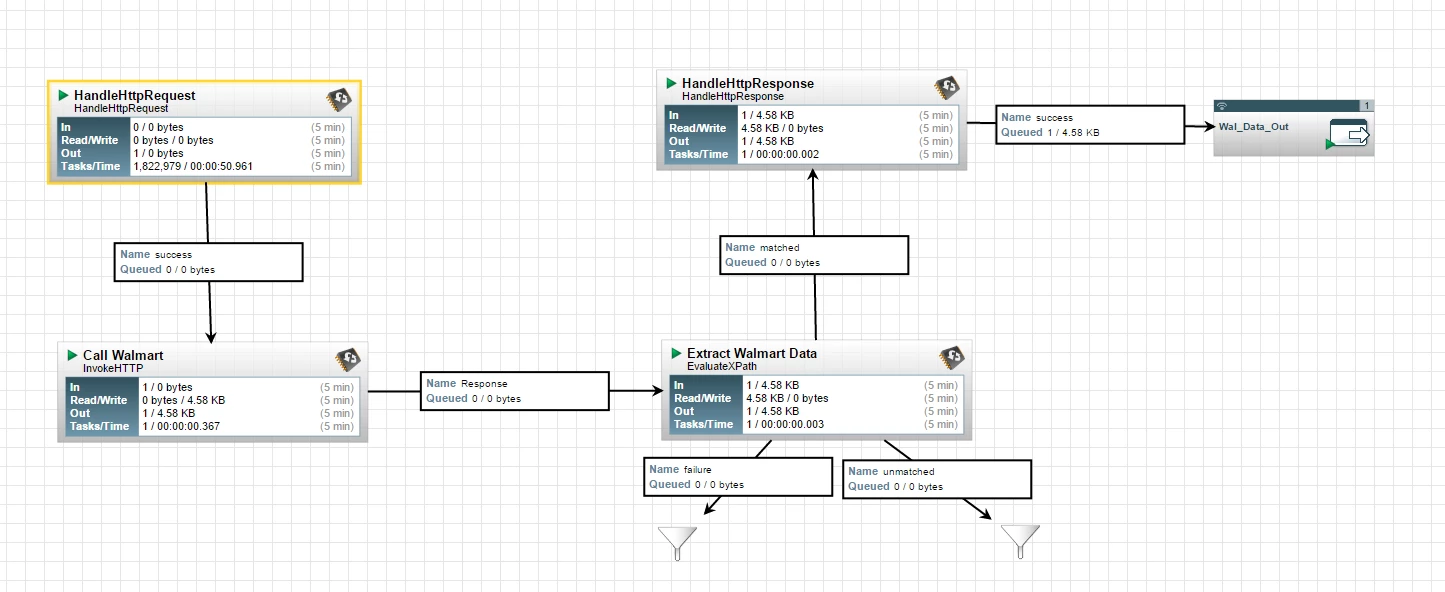Click the Out row label of HandleHttpResponse

coord(679,141)
